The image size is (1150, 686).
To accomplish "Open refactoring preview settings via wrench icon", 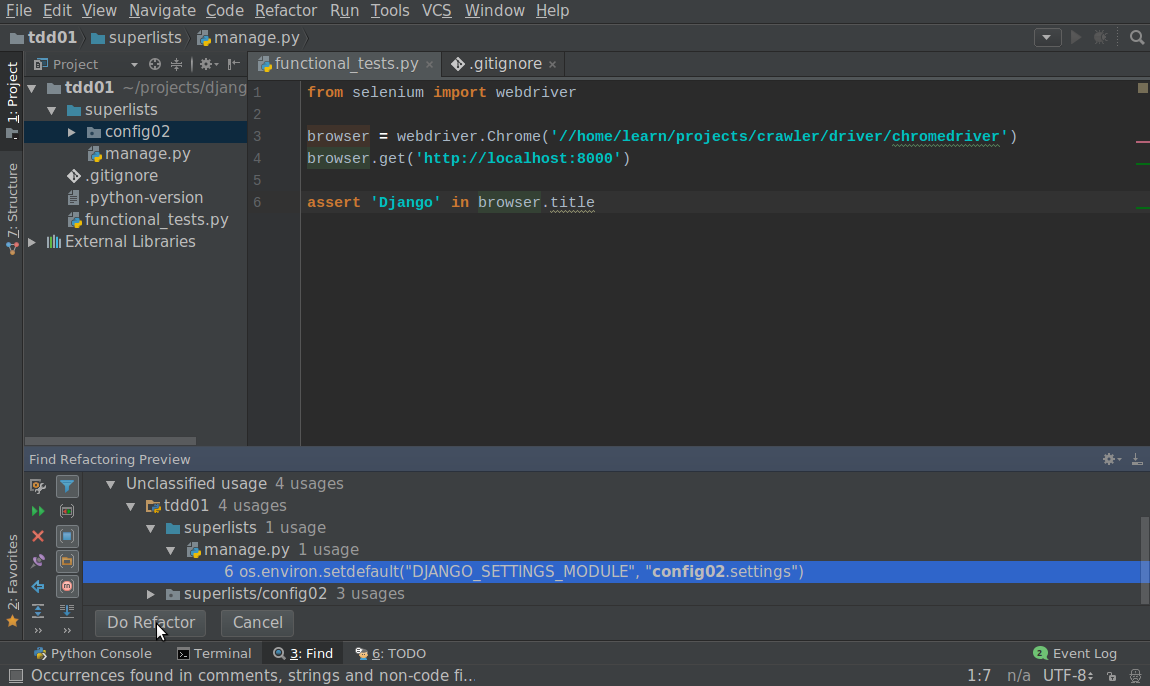I will 37,486.
